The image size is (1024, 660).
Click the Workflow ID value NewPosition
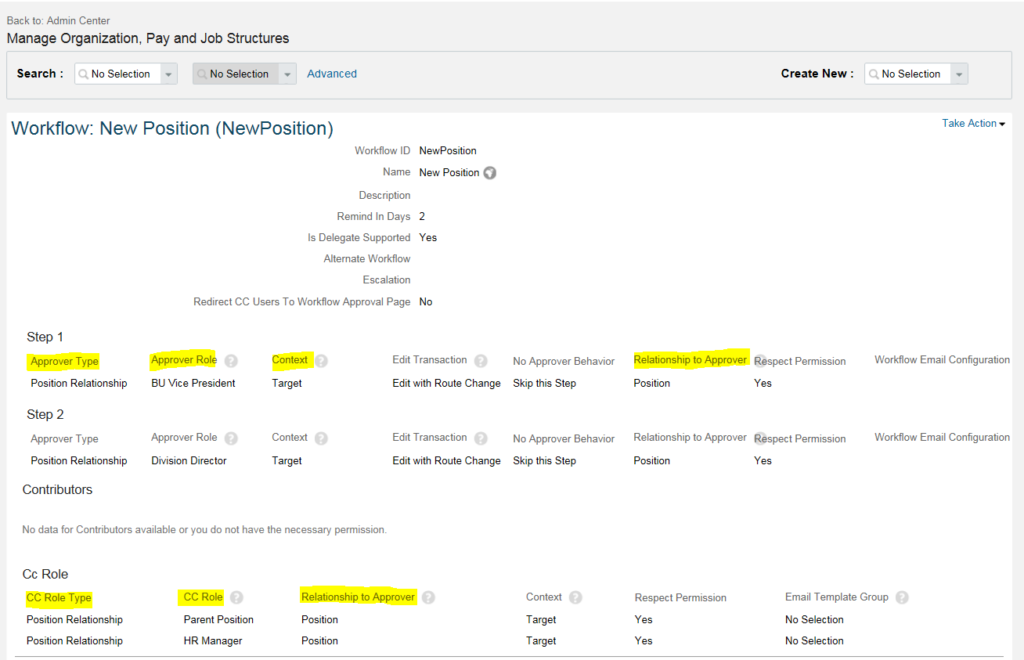tap(447, 151)
